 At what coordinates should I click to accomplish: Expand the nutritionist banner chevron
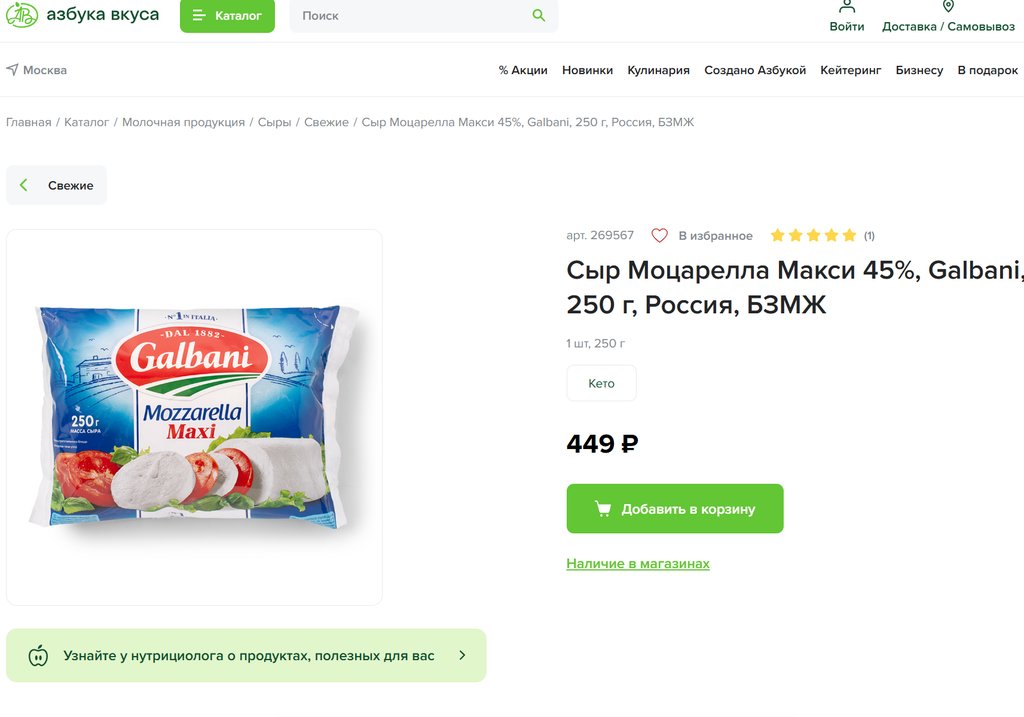pos(462,656)
